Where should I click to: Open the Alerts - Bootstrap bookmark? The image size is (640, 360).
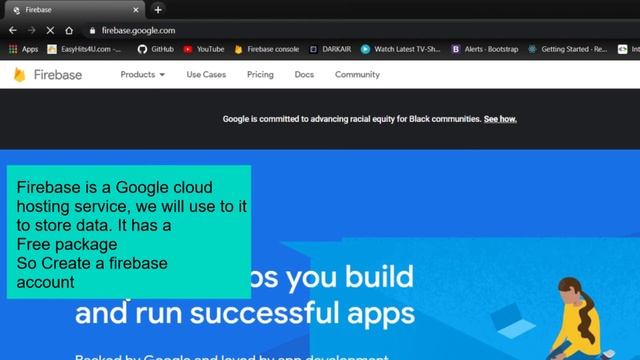[484, 49]
